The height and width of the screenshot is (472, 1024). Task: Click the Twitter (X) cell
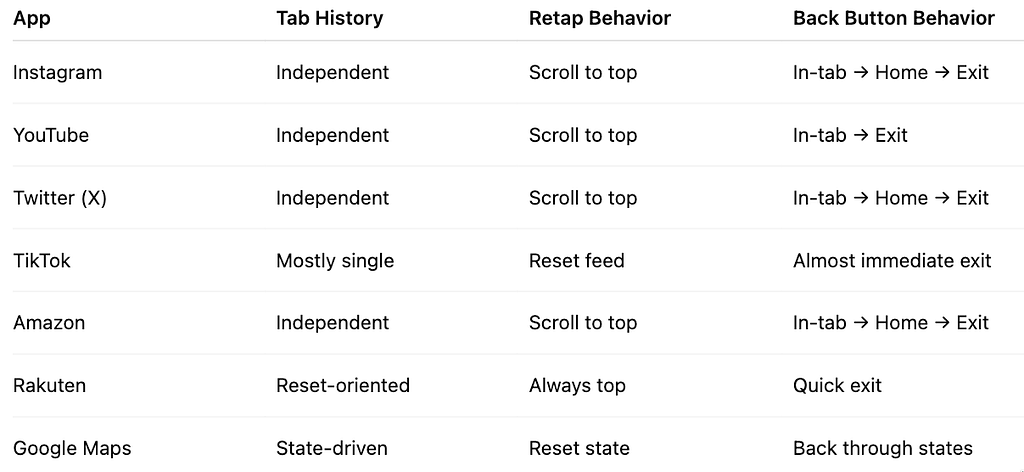[59, 198]
